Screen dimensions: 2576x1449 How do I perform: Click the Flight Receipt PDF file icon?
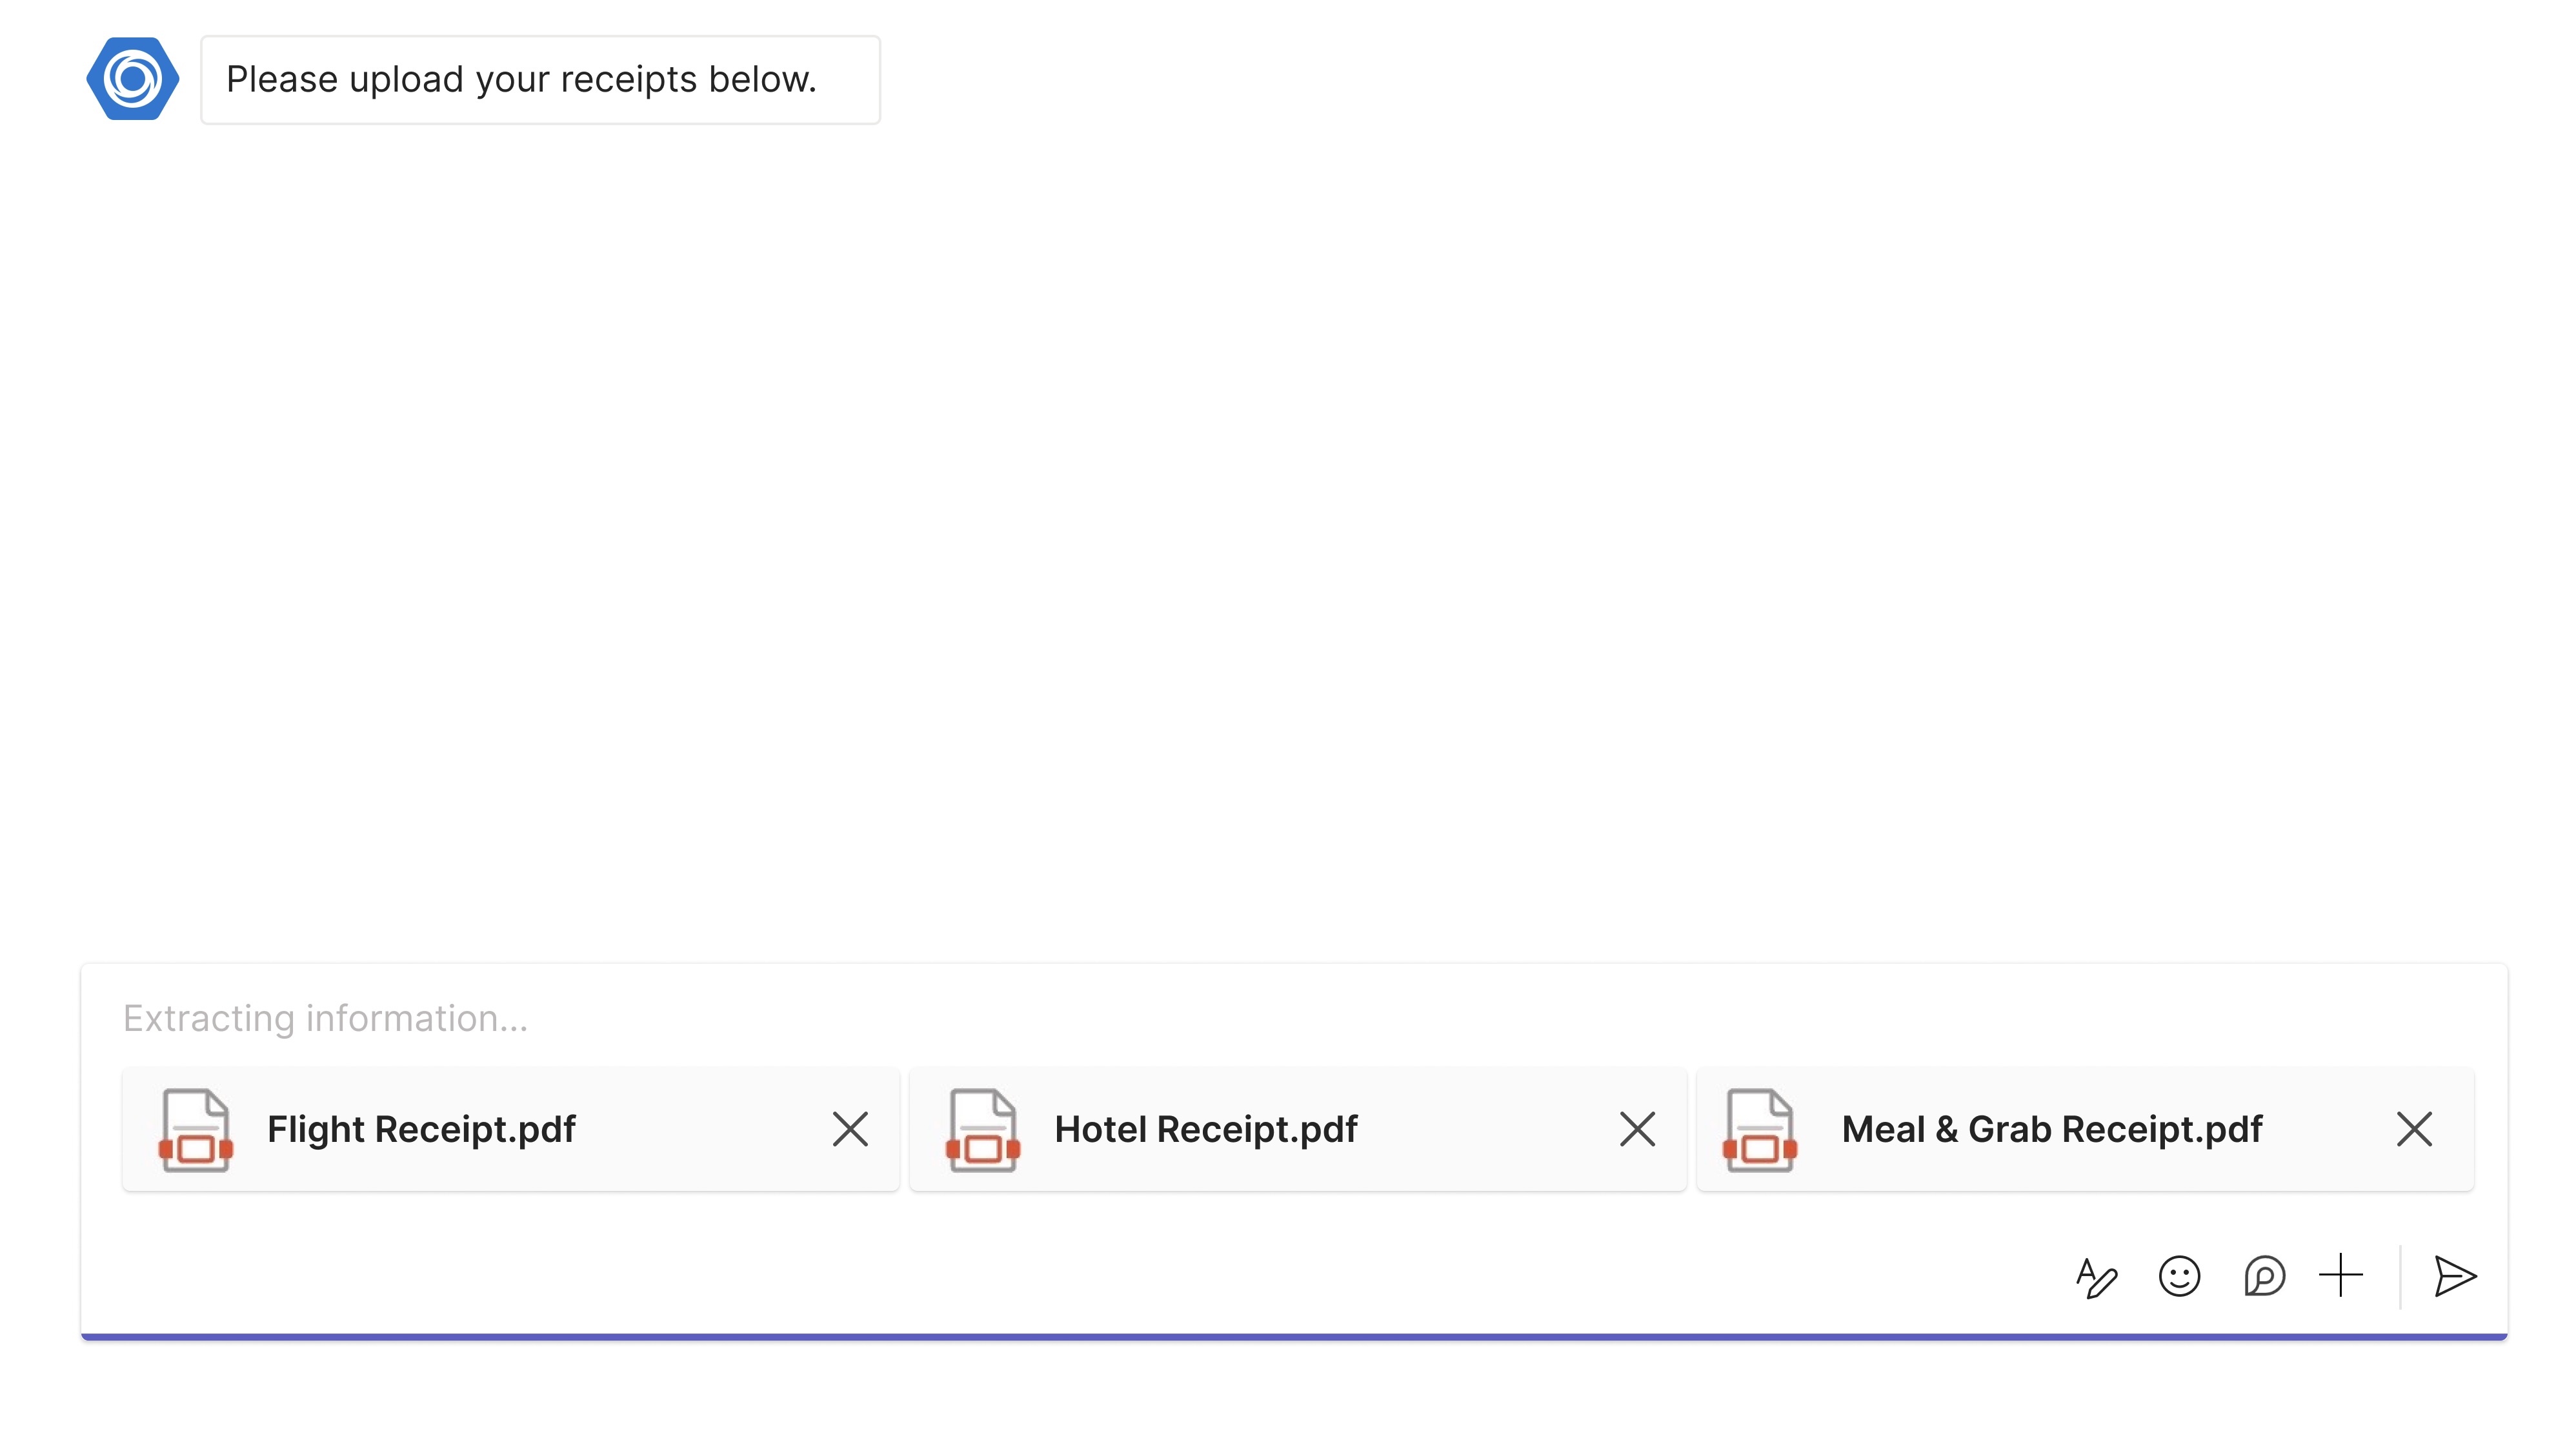point(196,1130)
